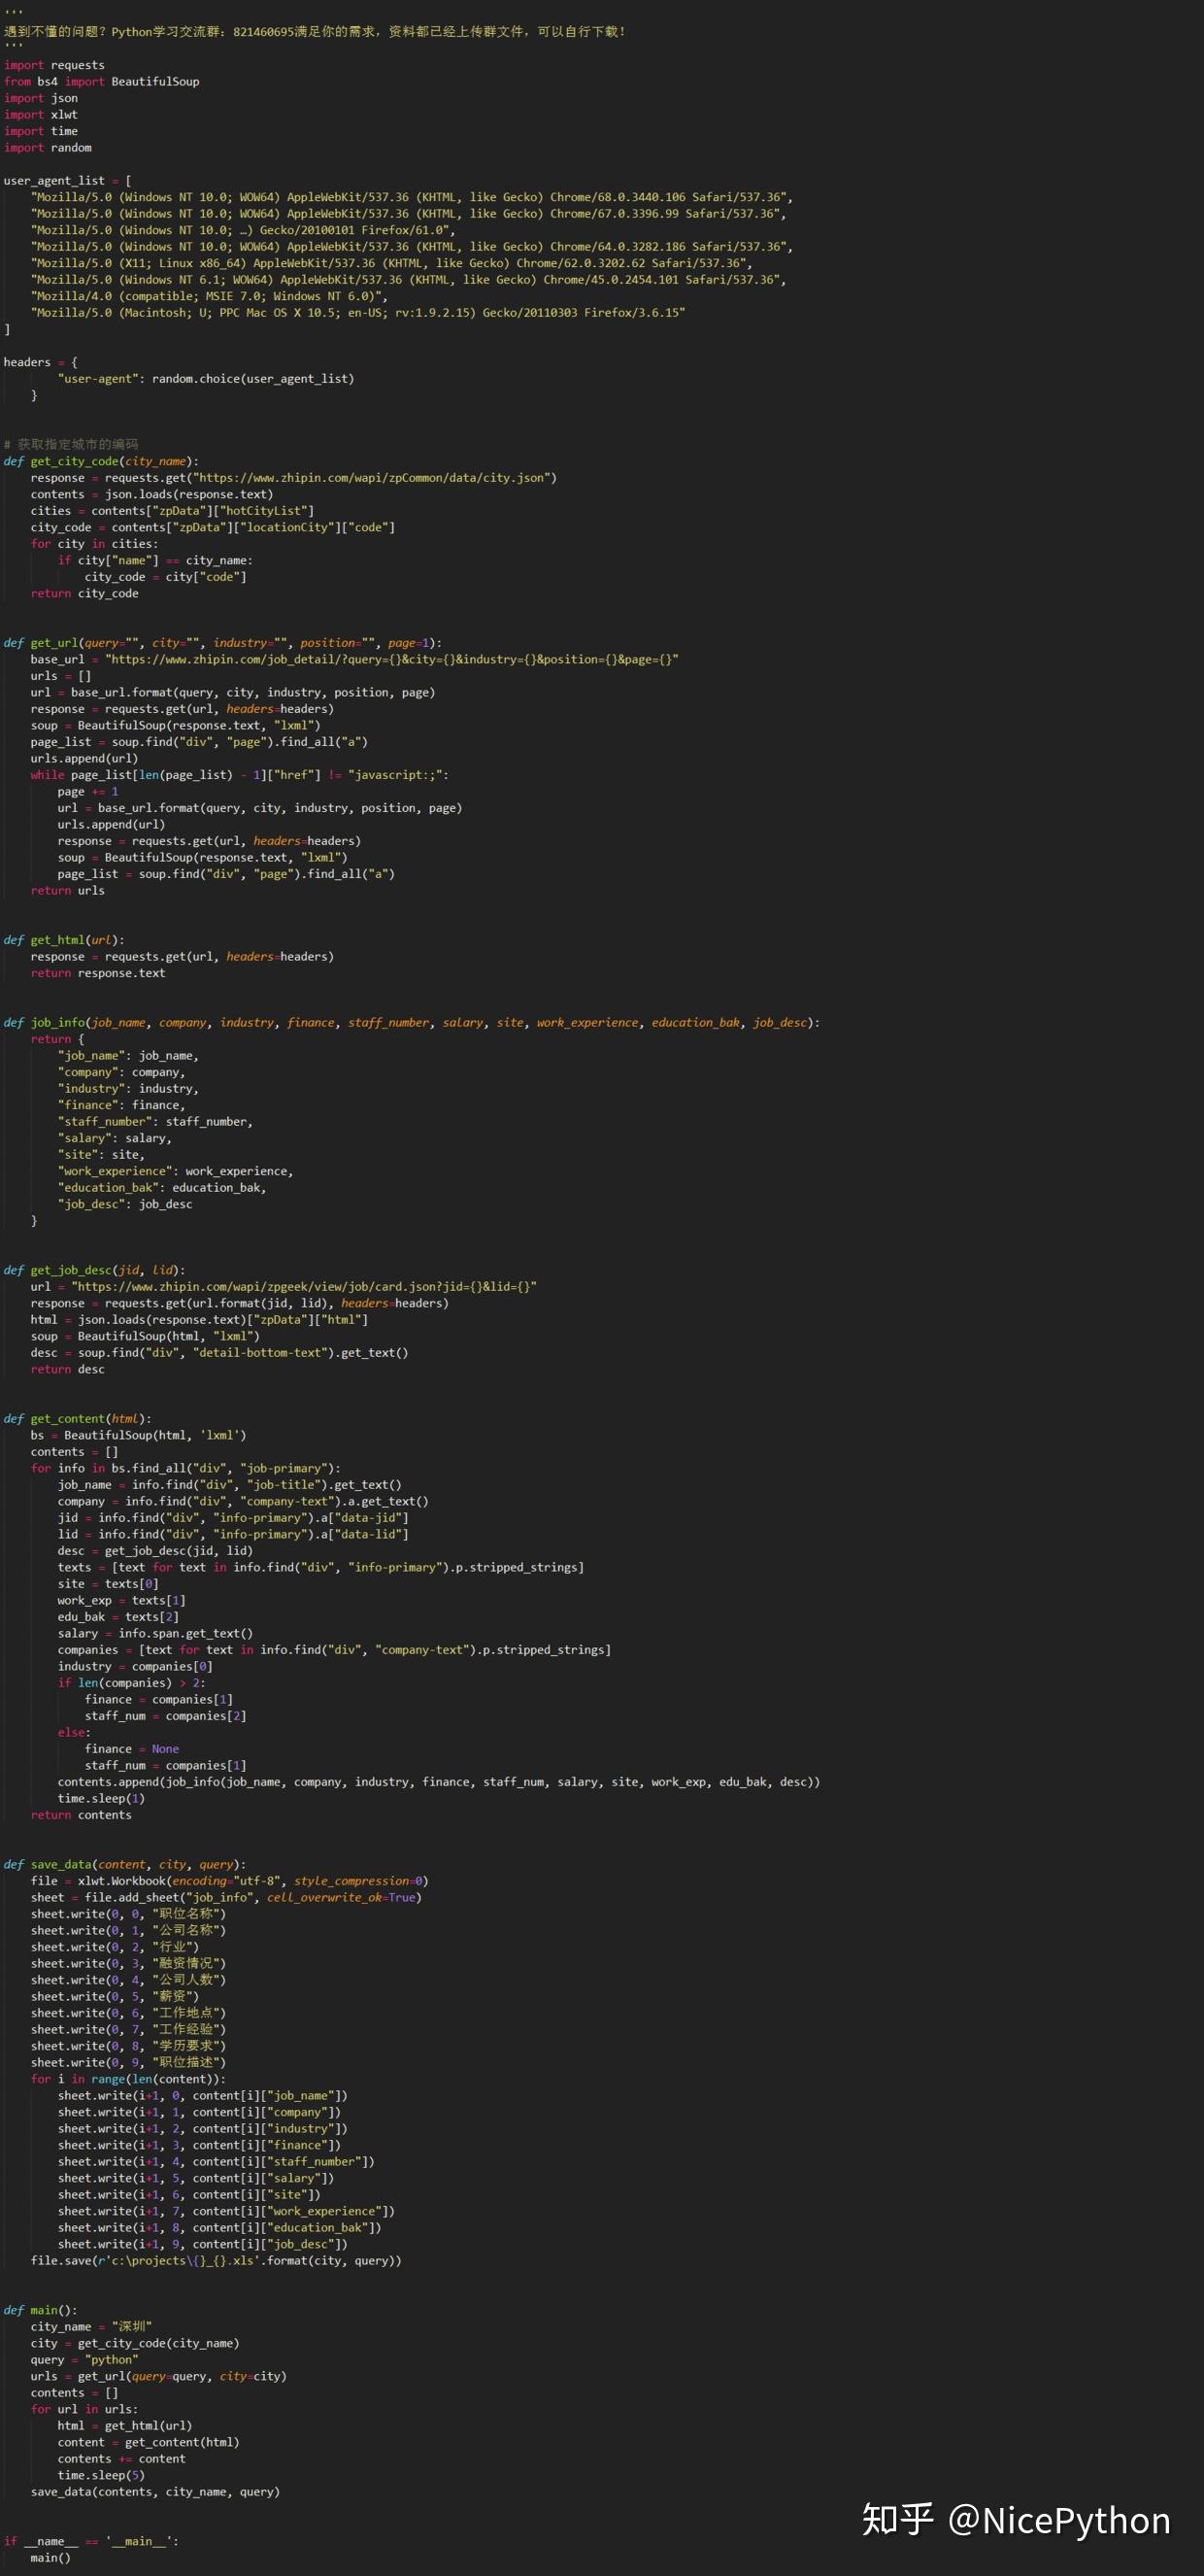Click the sheet.write line with '薪资'
Viewport: 1204px width, 2576px height.
click(x=115, y=1996)
